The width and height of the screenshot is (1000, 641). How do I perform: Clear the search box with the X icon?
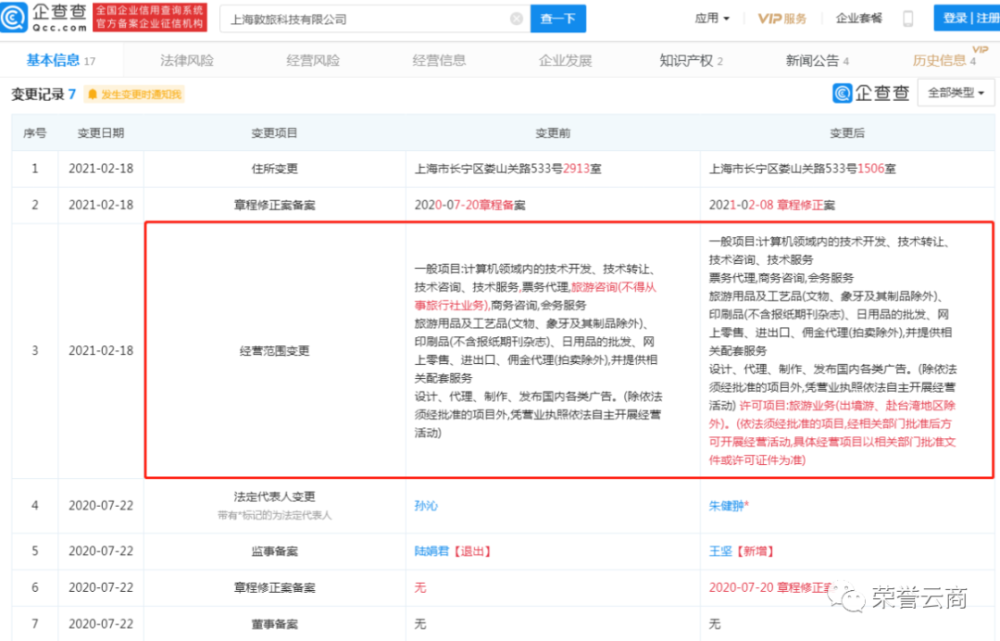(517, 19)
